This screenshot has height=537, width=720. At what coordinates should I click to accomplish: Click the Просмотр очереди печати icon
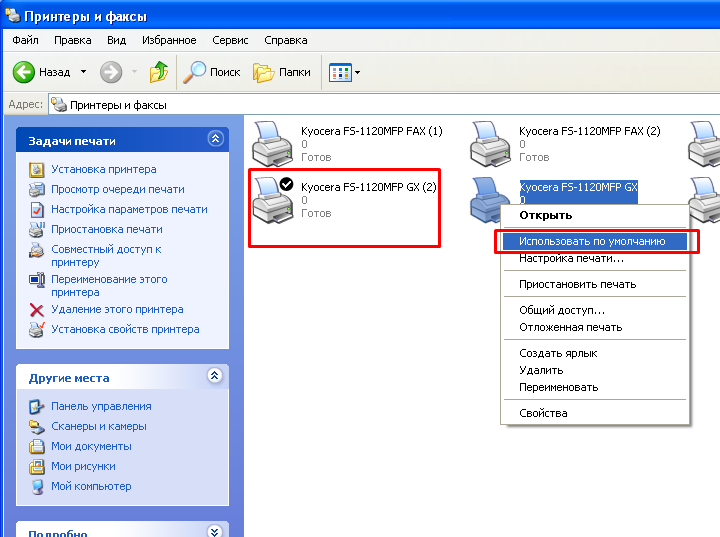pos(37,189)
